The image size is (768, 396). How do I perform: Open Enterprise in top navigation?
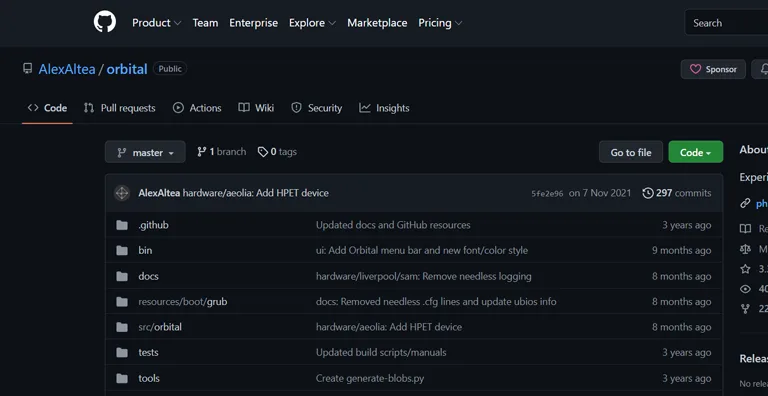(253, 23)
